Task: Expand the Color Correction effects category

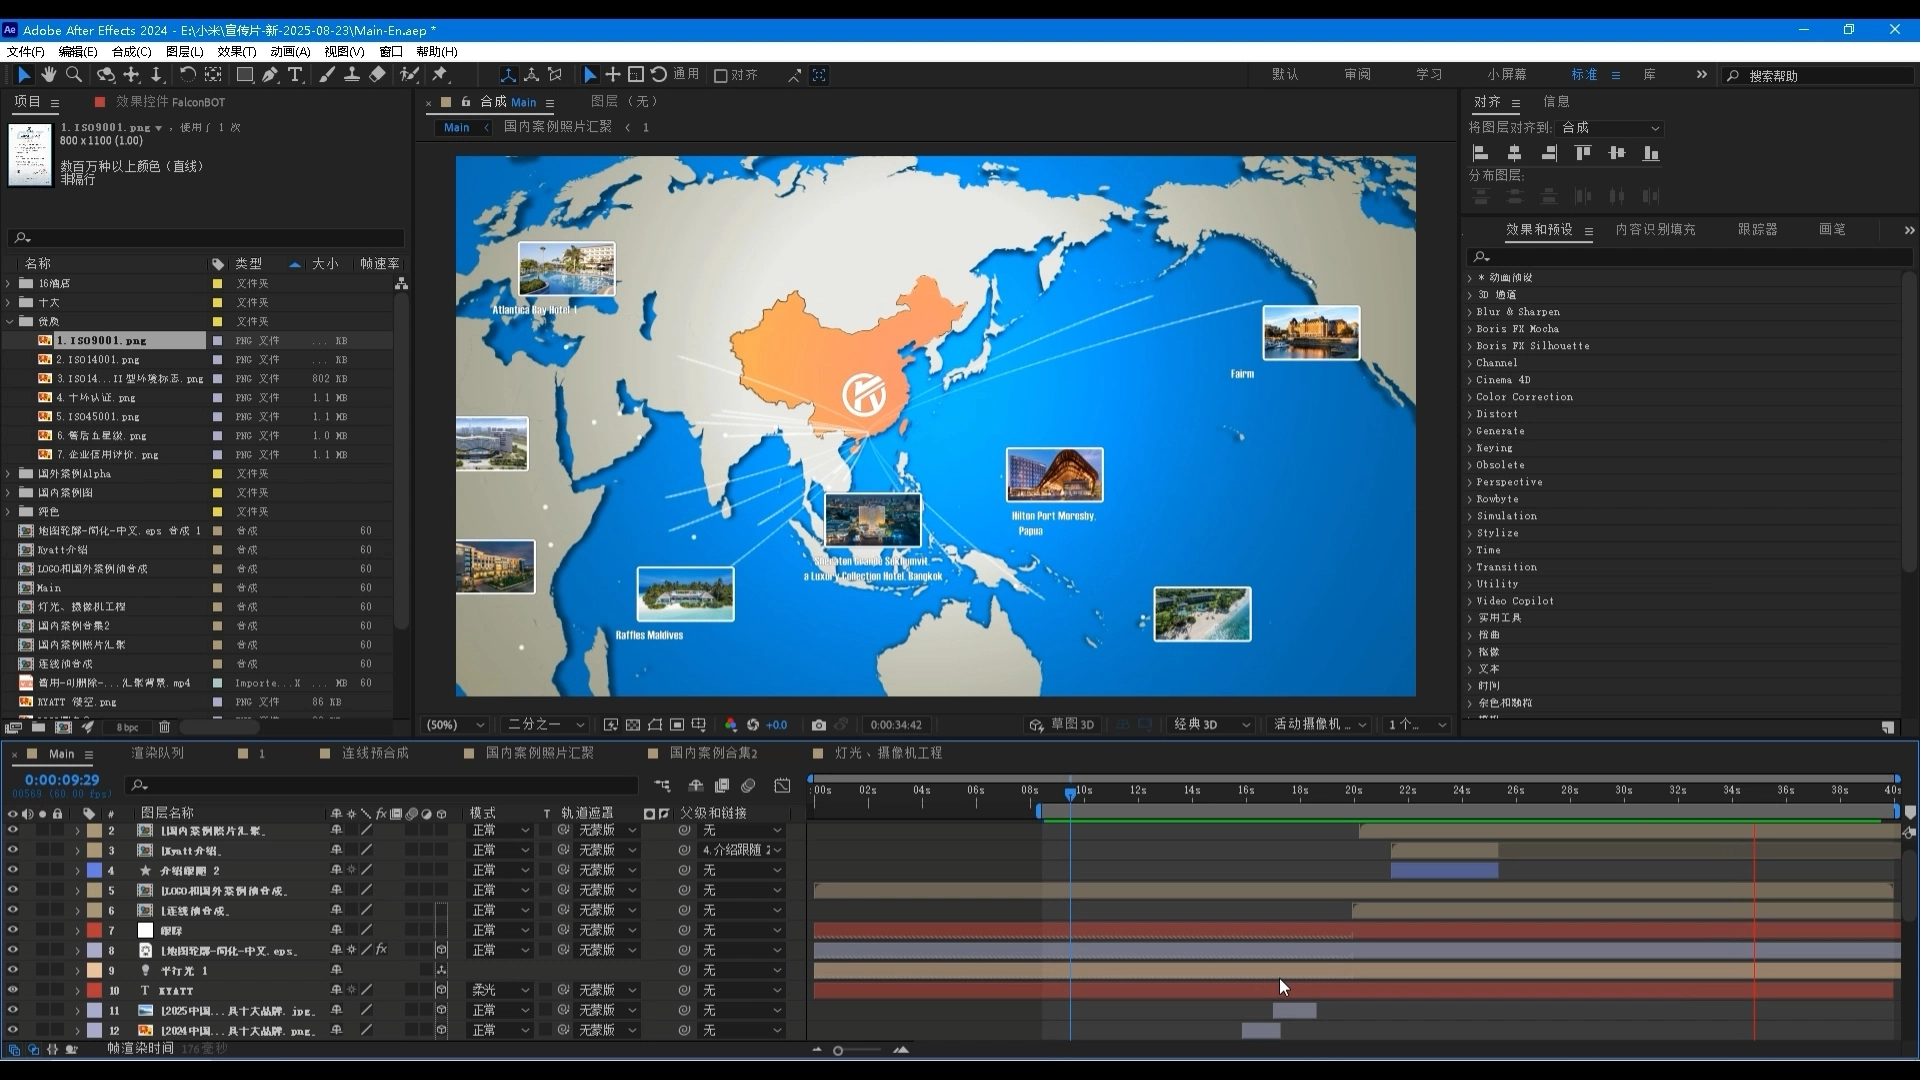Action: pyautogui.click(x=1470, y=397)
